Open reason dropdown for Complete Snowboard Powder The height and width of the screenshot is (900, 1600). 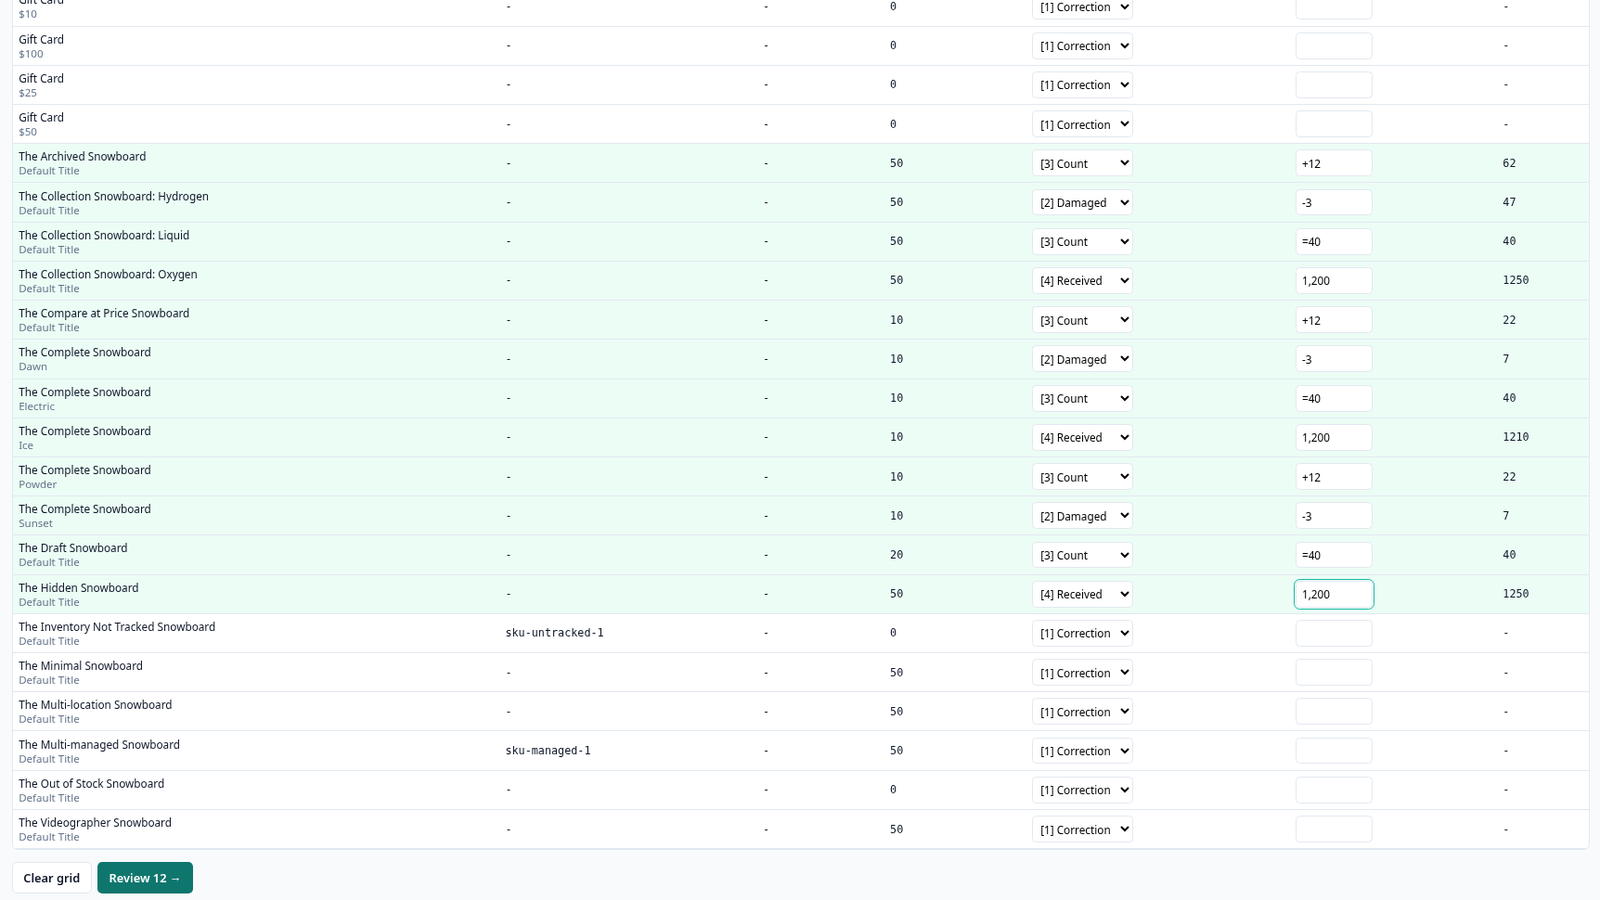1082,477
